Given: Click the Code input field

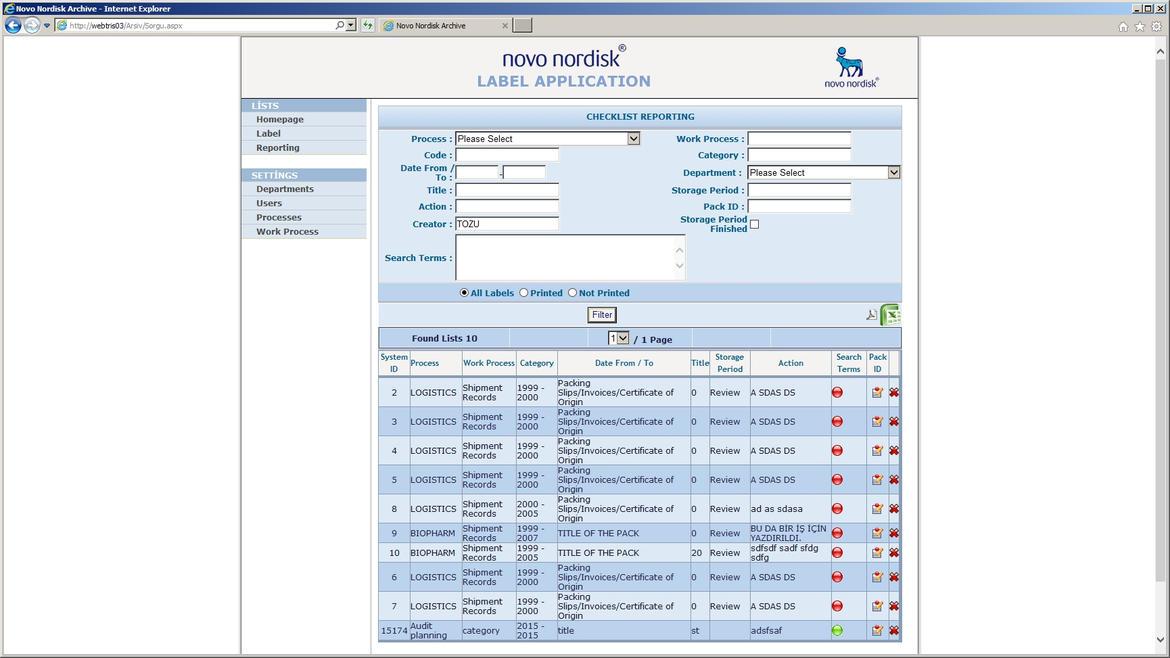Looking at the screenshot, I should click(507, 155).
